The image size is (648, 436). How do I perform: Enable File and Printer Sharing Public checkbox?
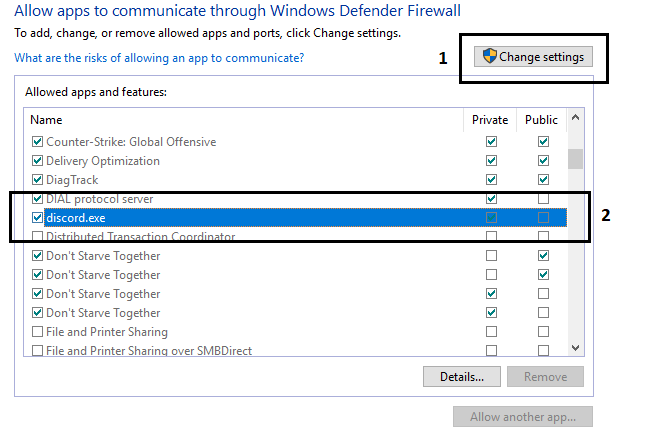point(543,331)
